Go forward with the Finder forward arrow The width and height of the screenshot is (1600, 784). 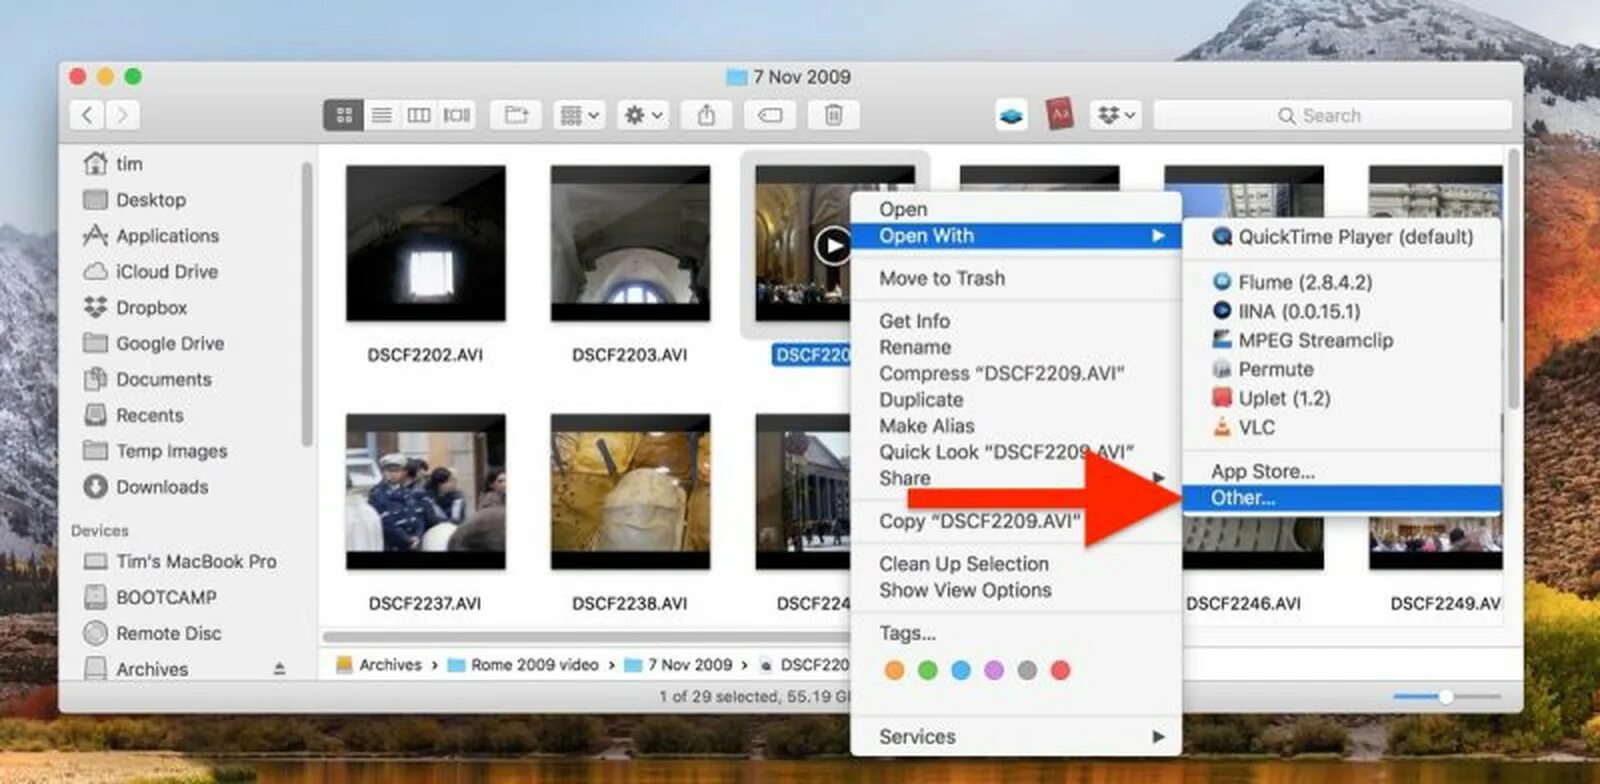pos(122,115)
